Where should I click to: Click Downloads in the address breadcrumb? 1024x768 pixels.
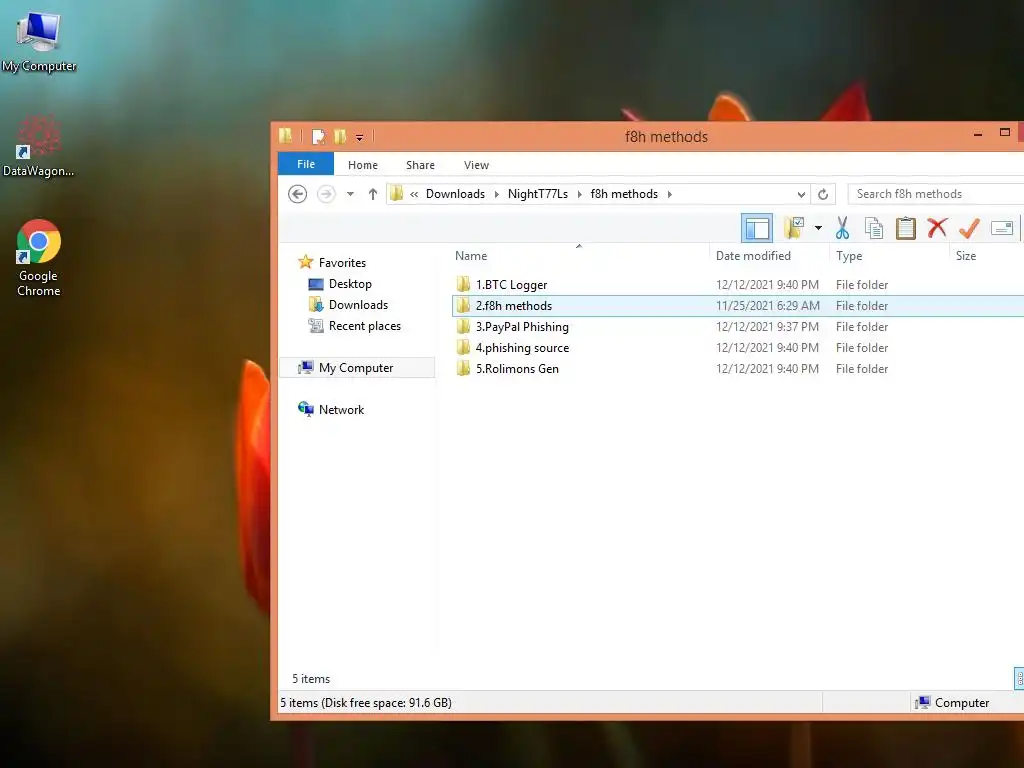tap(455, 194)
